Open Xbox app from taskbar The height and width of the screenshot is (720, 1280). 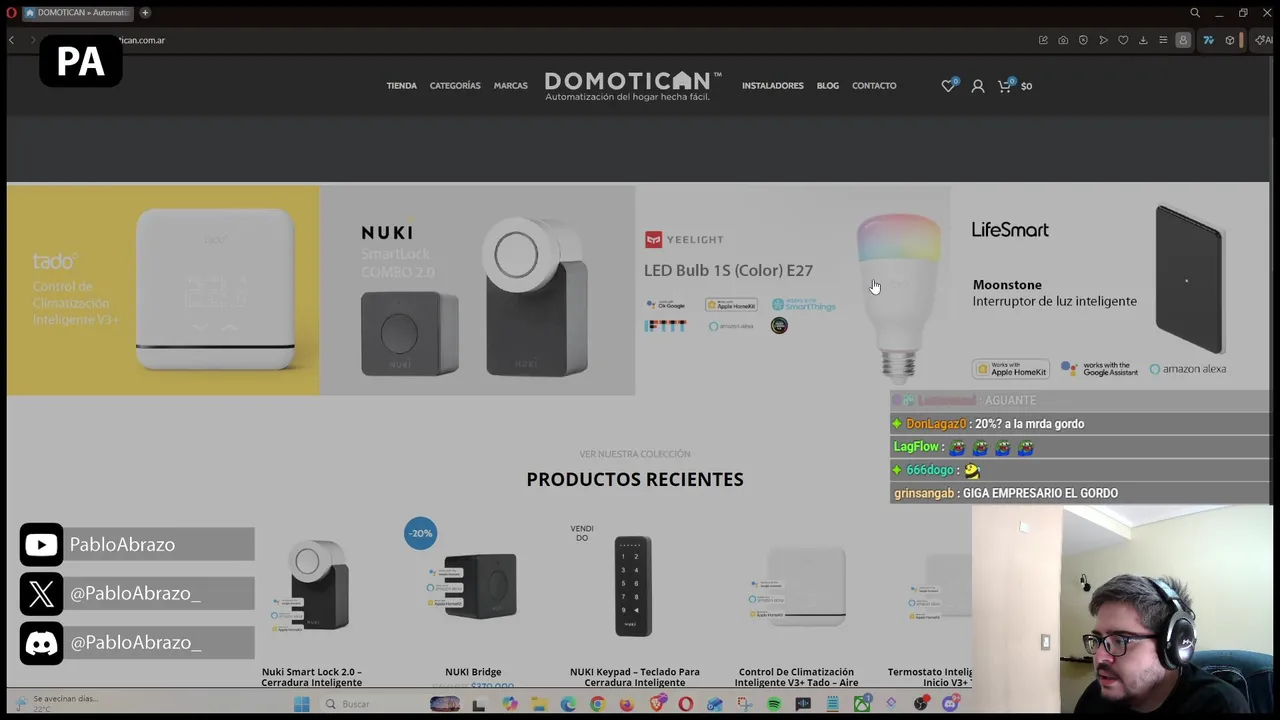862,704
